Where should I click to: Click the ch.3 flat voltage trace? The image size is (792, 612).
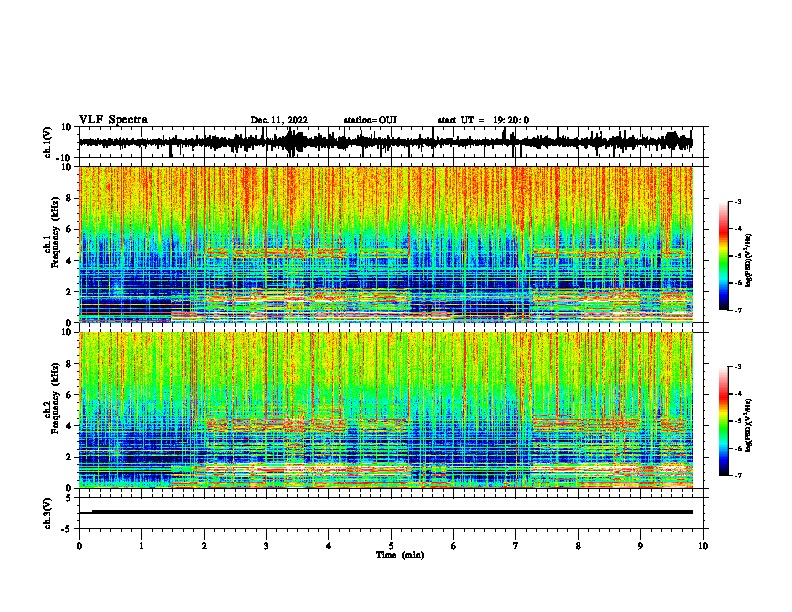pos(385,512)
